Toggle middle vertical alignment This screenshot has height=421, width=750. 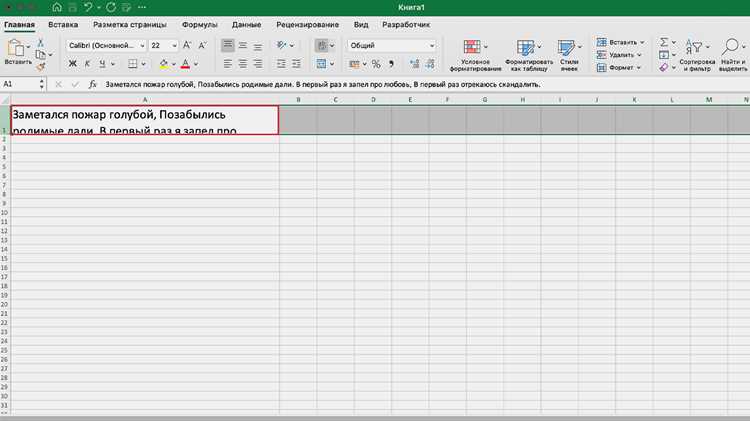pos(243,45)
